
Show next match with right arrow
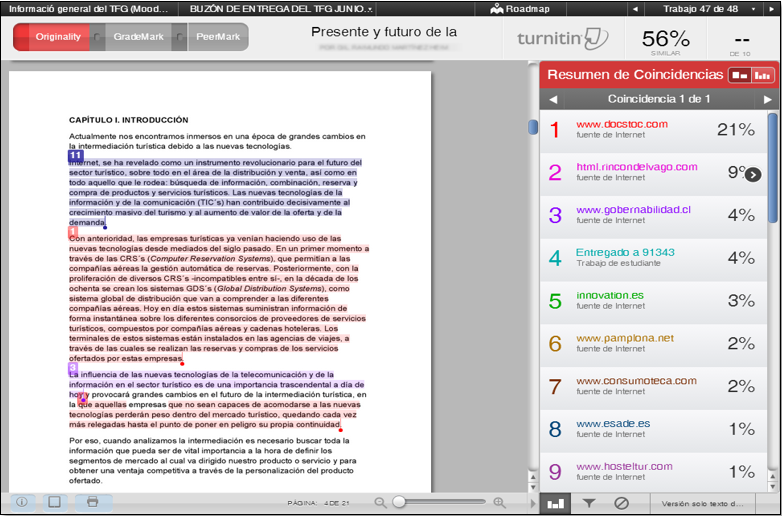[768, 99]
